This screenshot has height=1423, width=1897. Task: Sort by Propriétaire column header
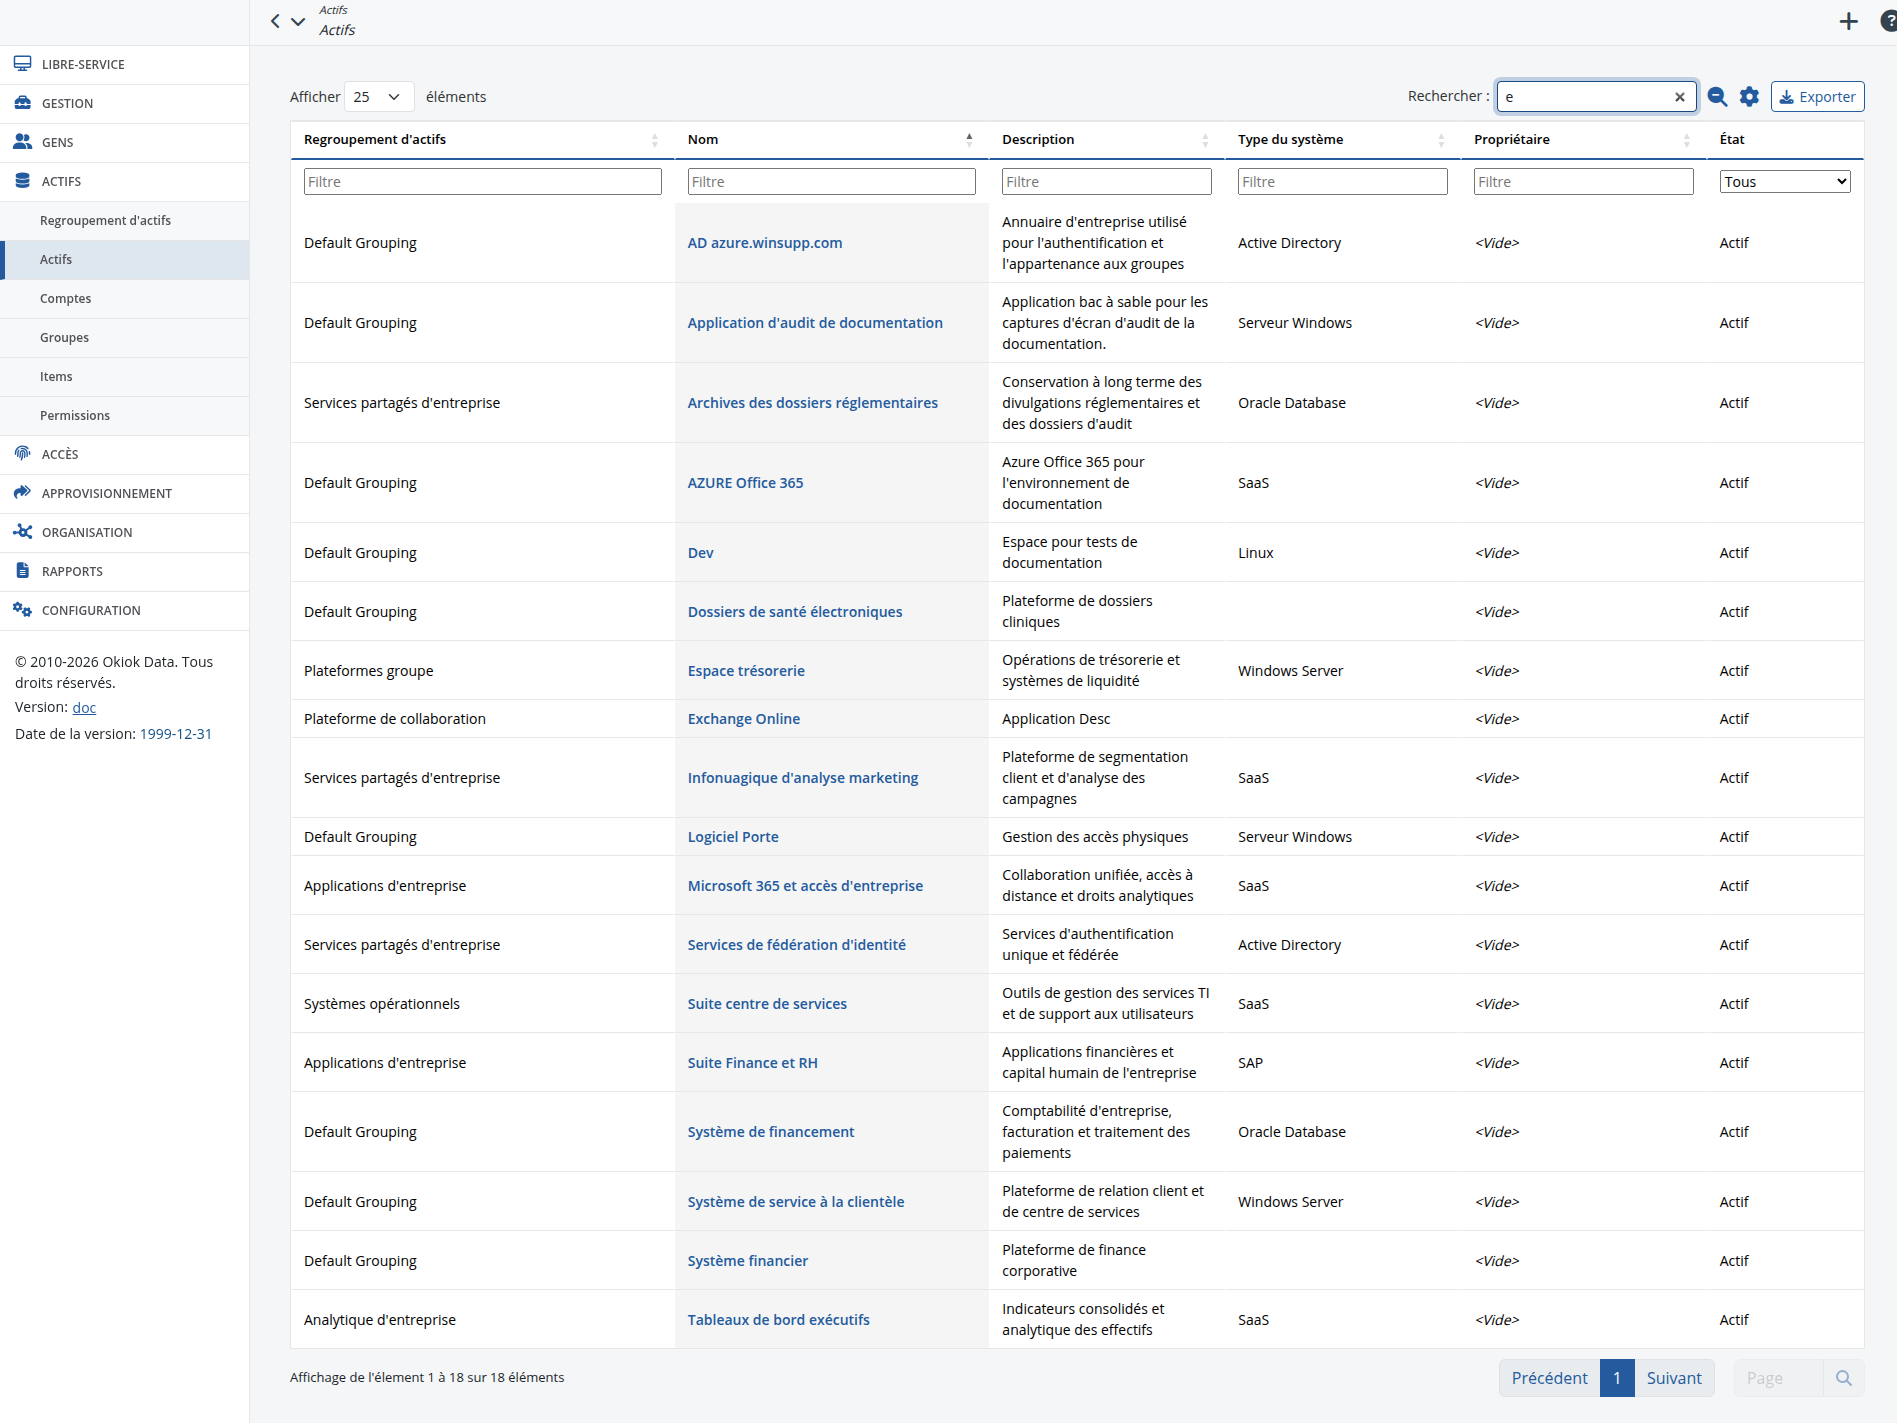[1583, 140]
